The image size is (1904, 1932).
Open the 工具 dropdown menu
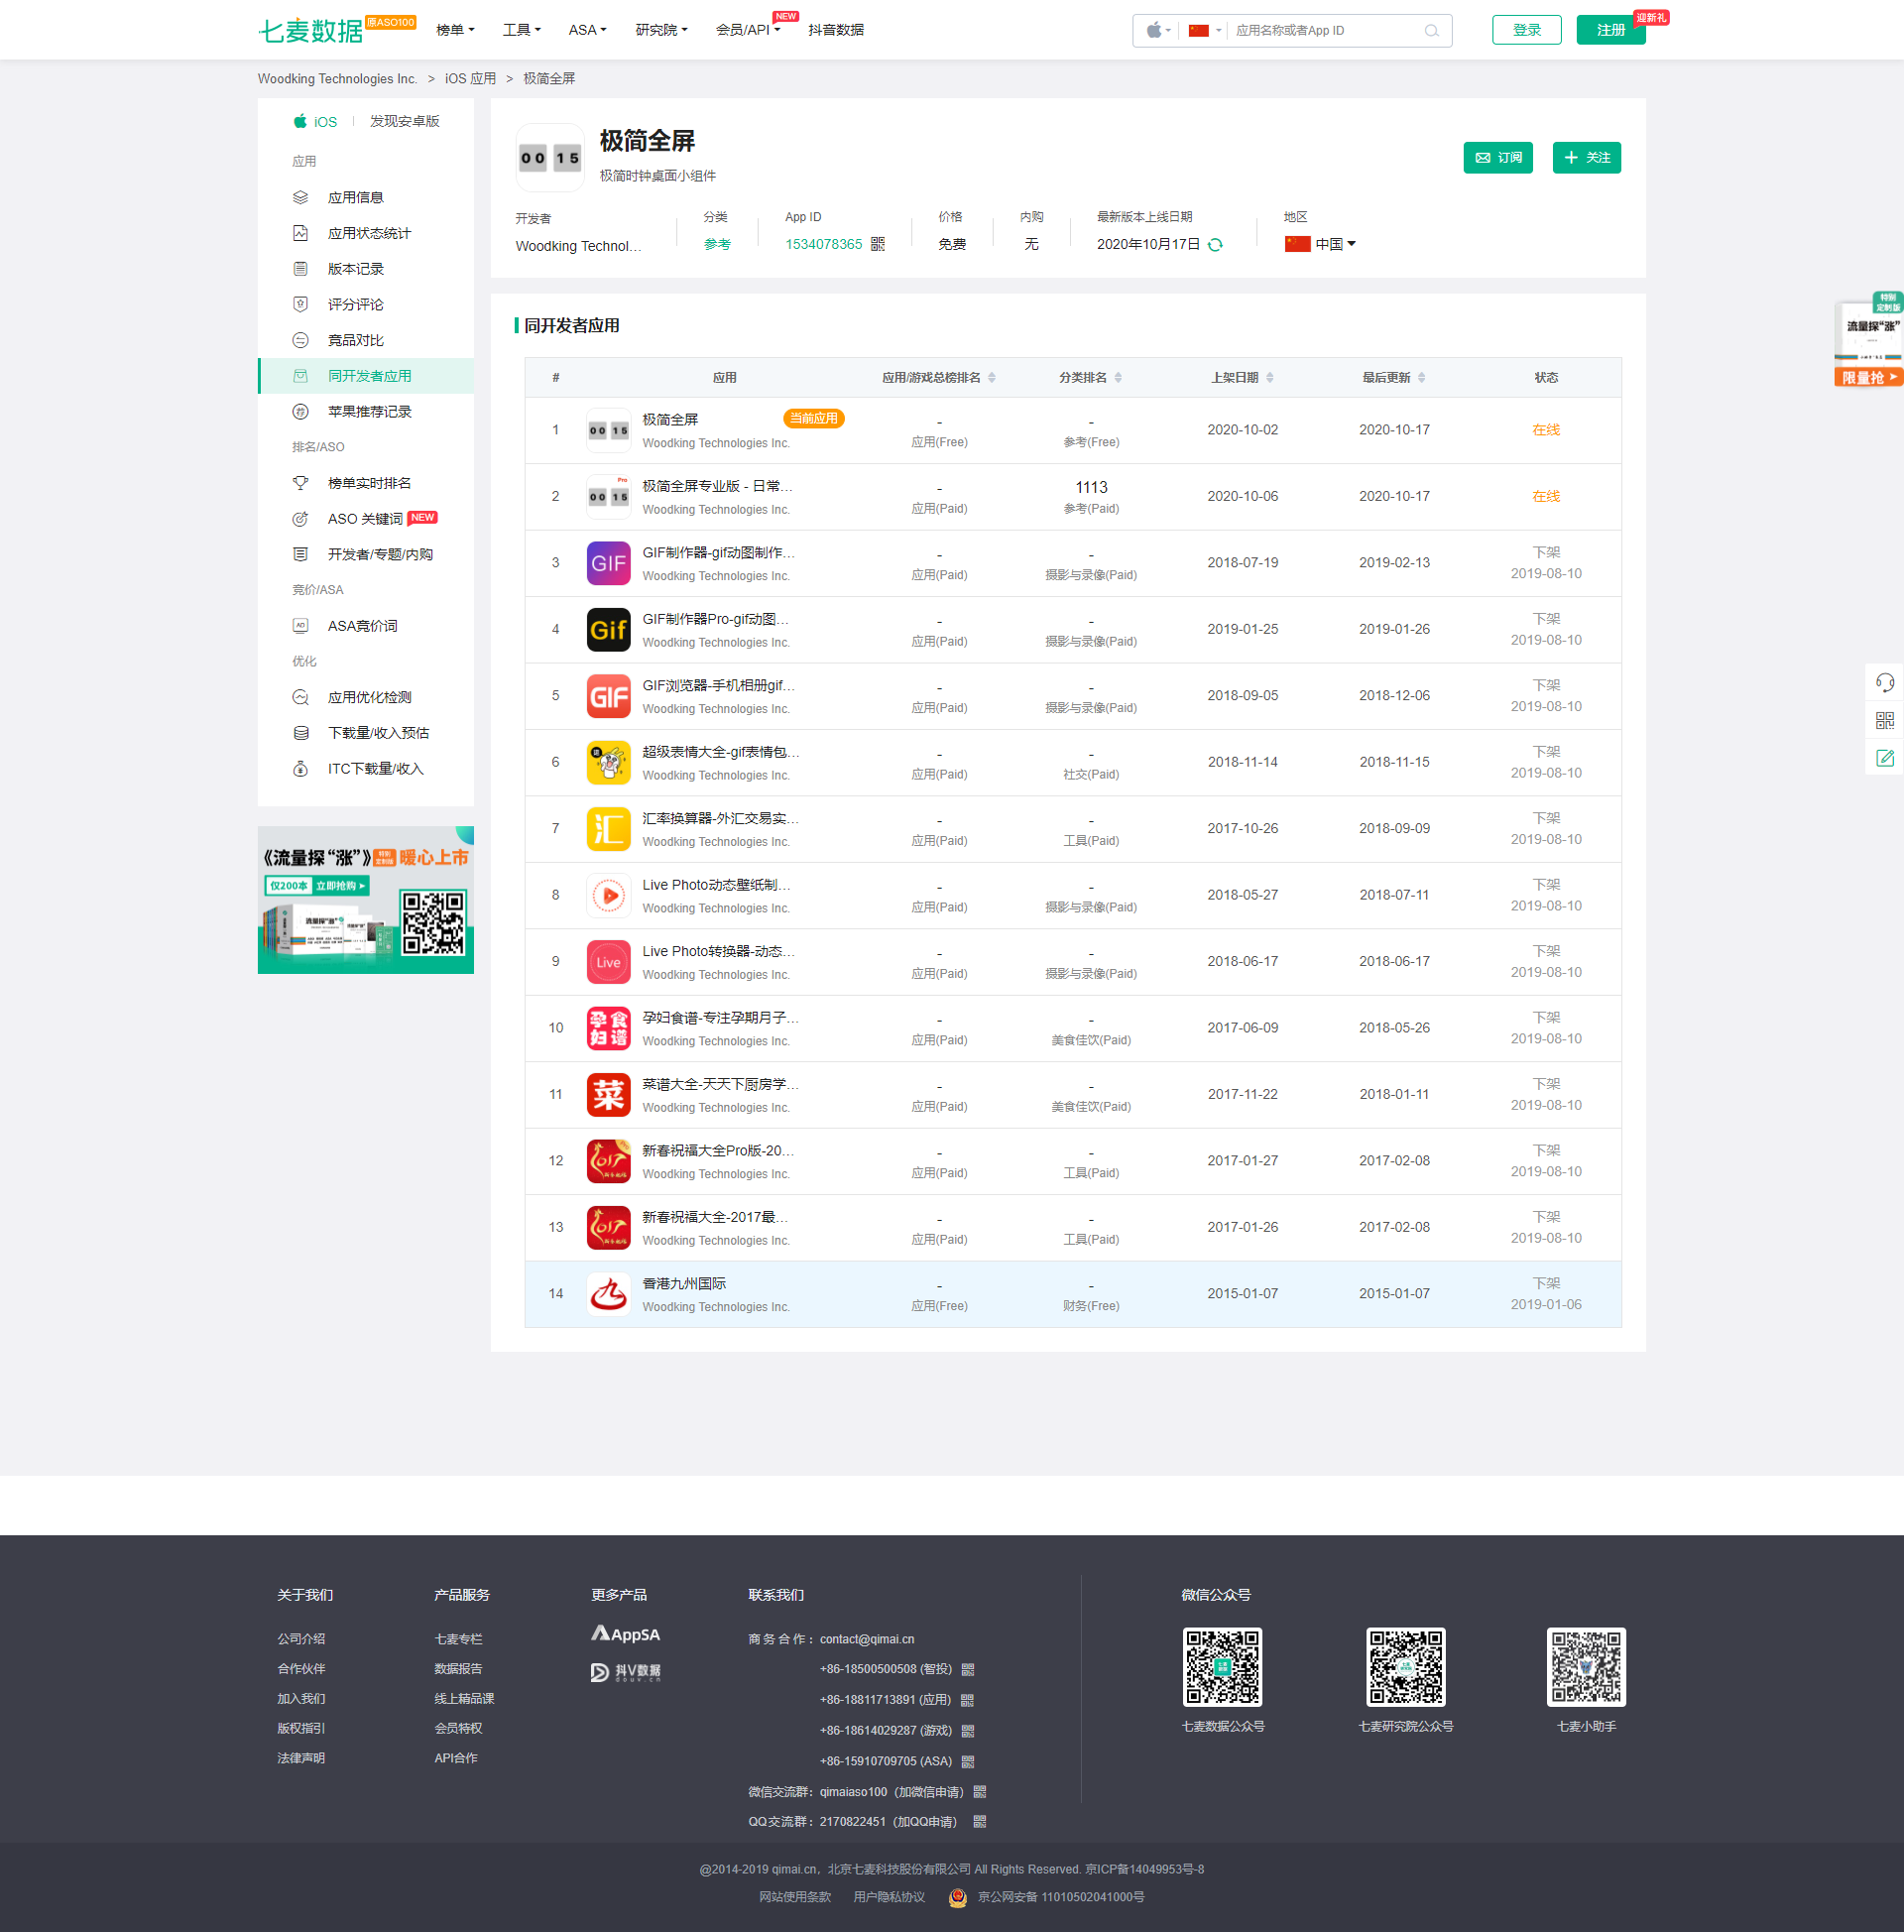coord(521,30)
